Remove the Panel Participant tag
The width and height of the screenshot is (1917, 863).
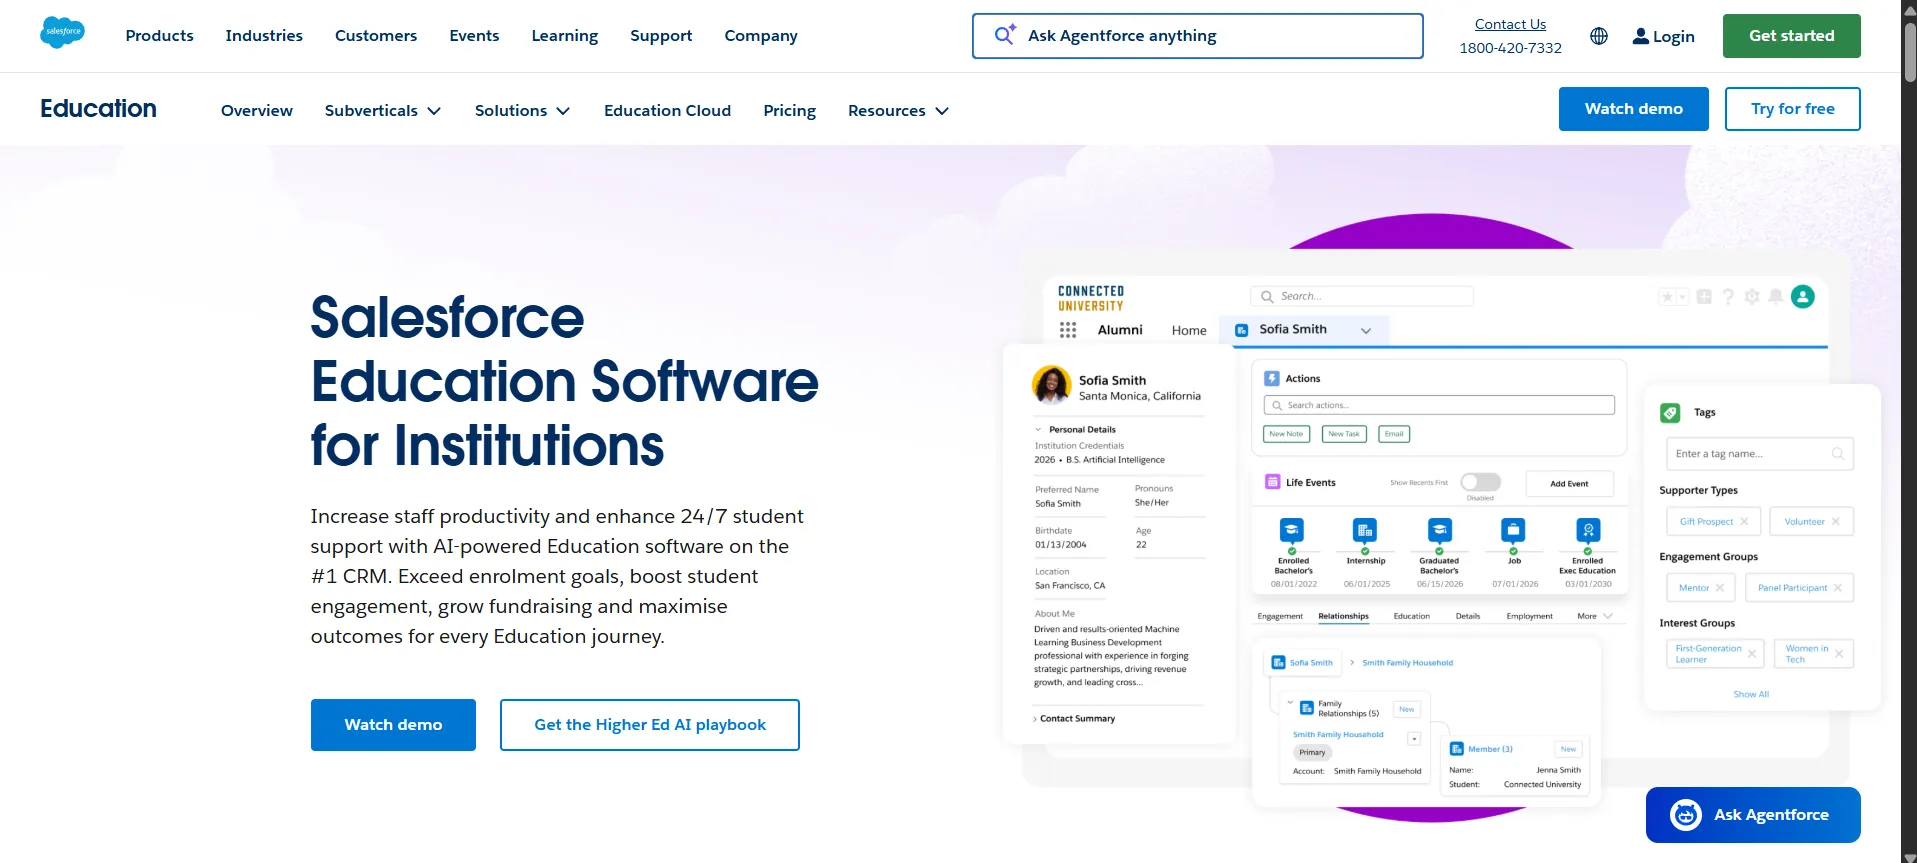[1838, 588]
